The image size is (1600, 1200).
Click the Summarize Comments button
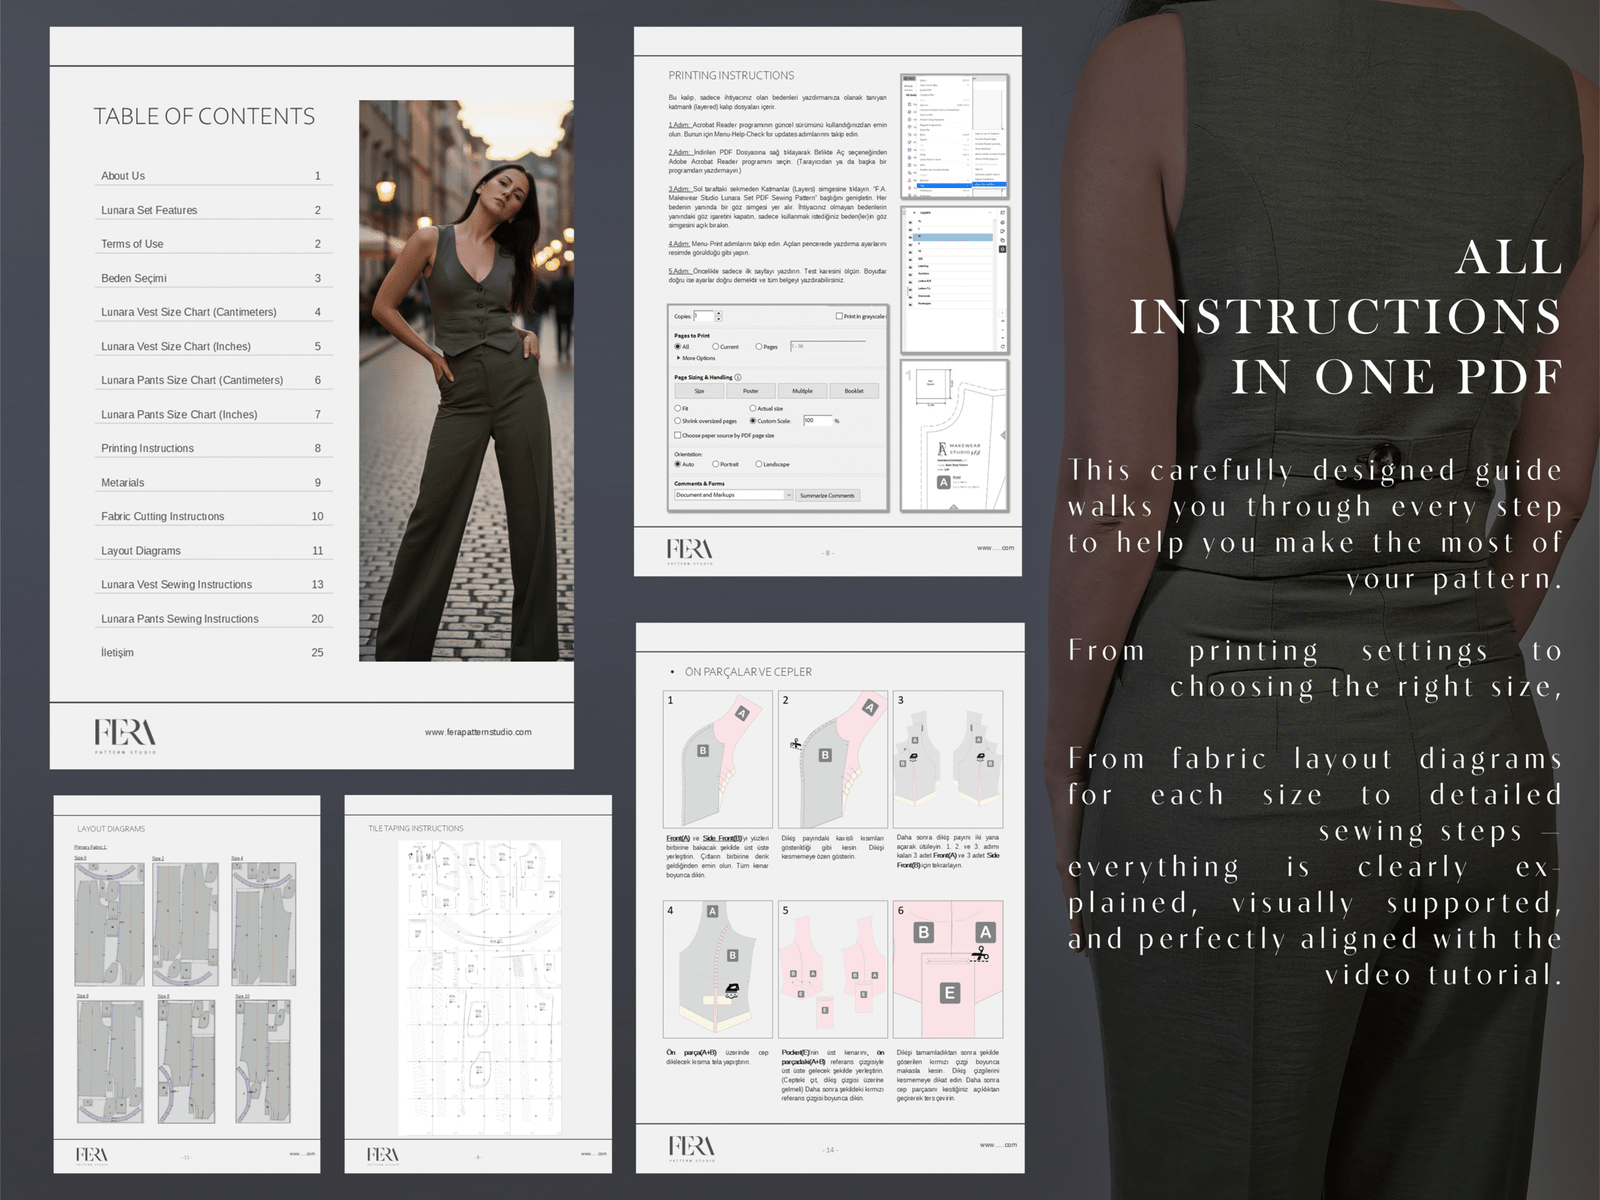coord(827,495)
